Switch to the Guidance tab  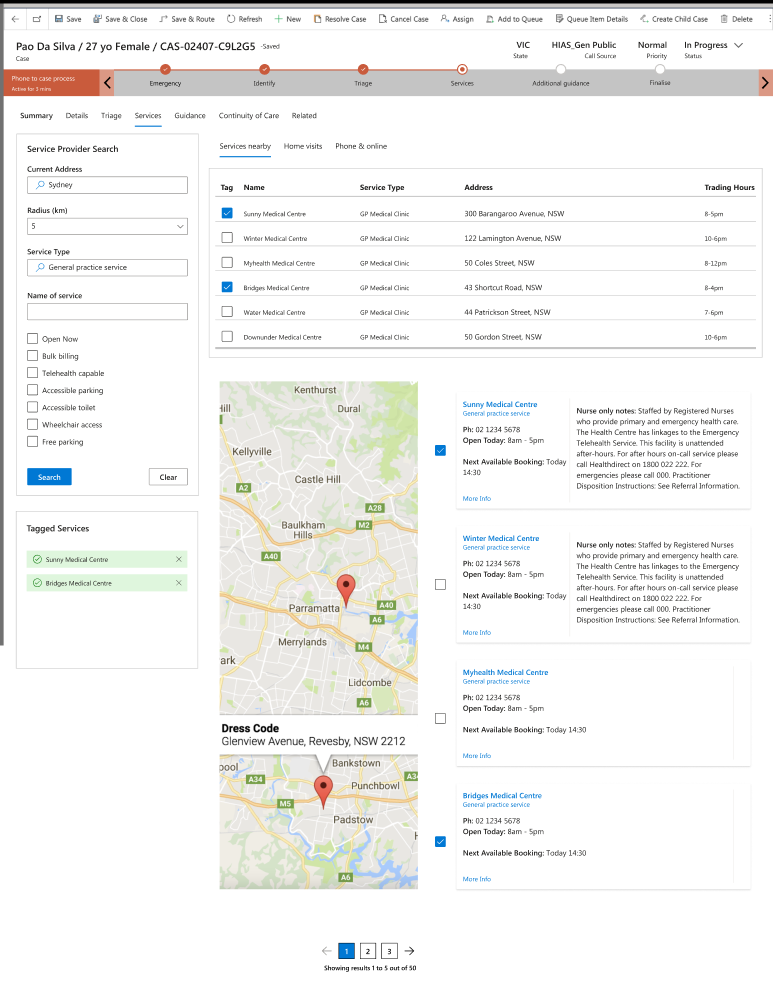[190, 115]
